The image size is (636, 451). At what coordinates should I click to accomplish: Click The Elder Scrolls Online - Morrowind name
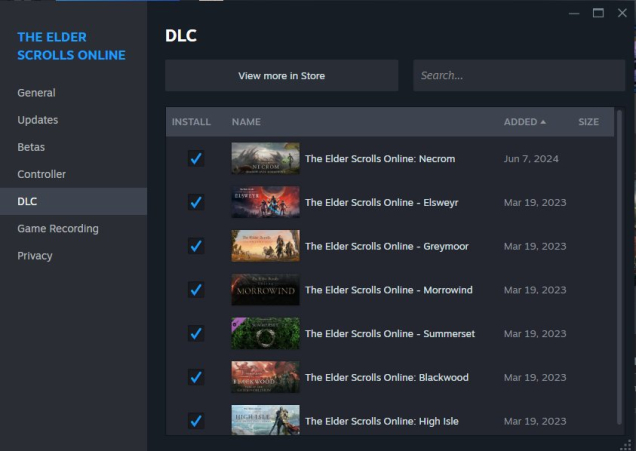pos(389,290)
